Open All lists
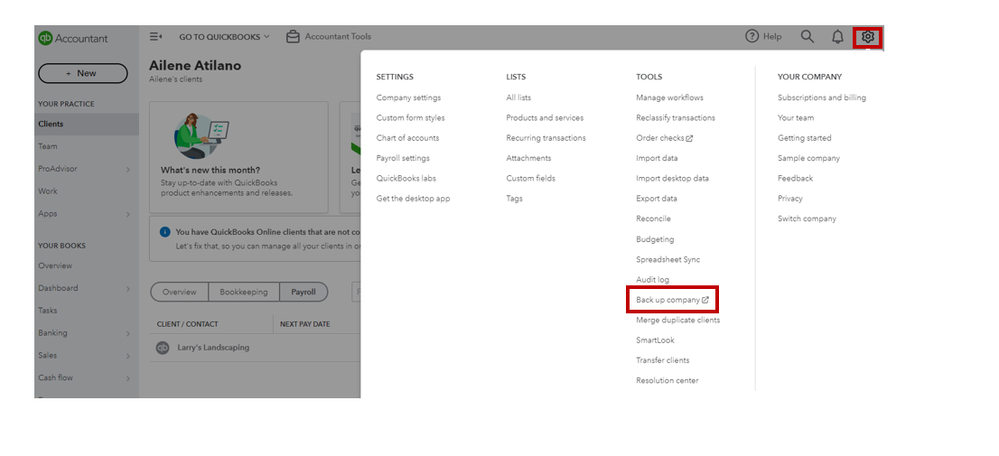Screen dimensions: 999x456 pos(519,98)
